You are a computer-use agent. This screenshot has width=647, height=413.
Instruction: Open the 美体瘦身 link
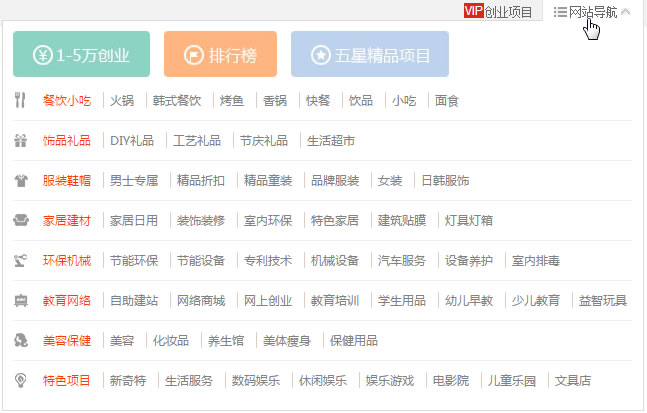(287, 340)
